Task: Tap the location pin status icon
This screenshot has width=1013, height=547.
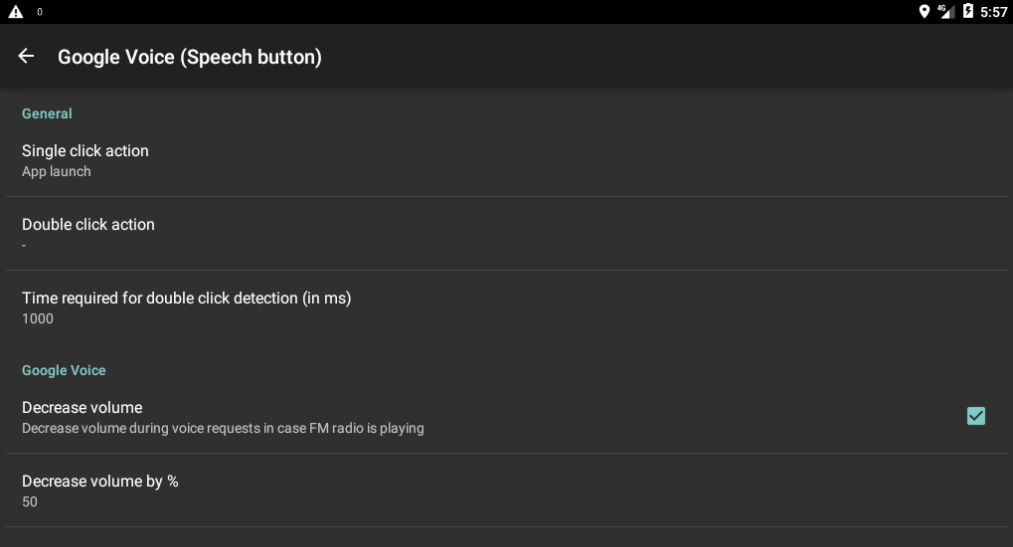Action: point(925,12)
